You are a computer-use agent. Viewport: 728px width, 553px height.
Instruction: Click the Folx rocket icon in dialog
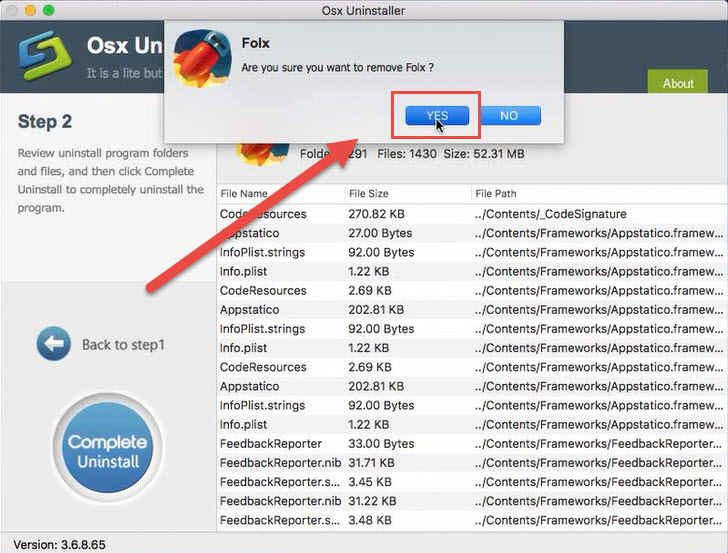204,57
